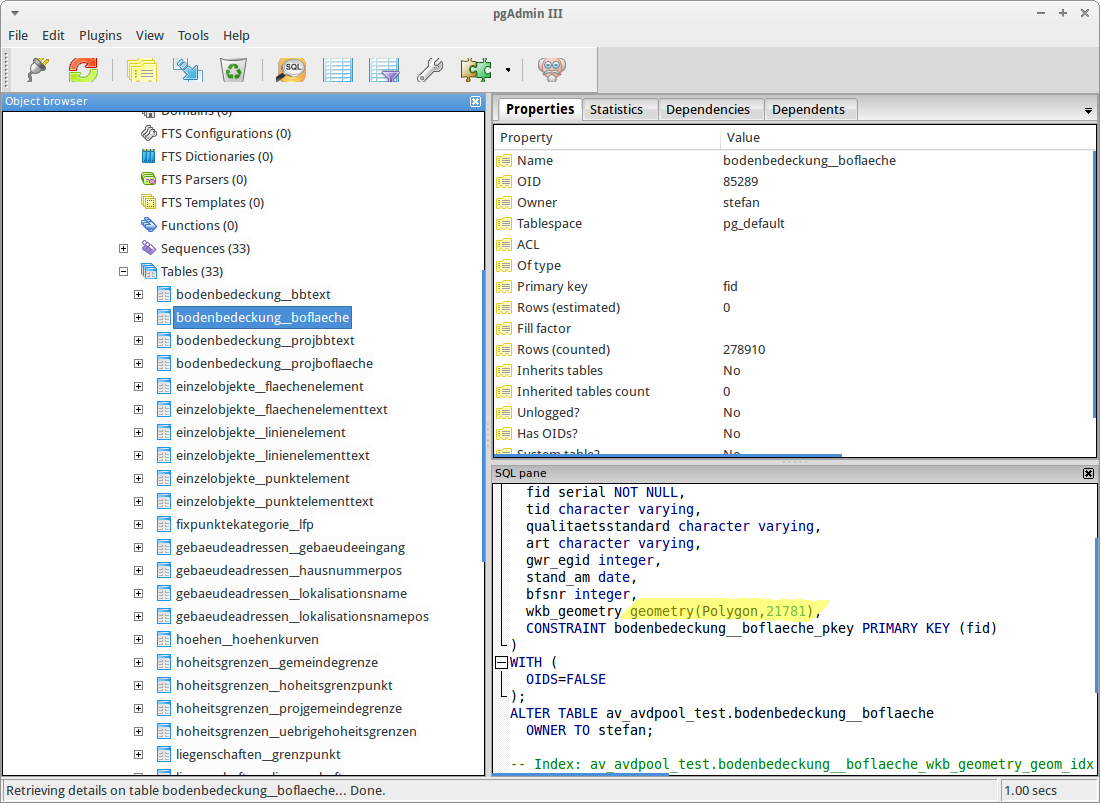Collapse the WITH block in SQL pane
The image size is (1100, 803).
(x=502, y=662)
